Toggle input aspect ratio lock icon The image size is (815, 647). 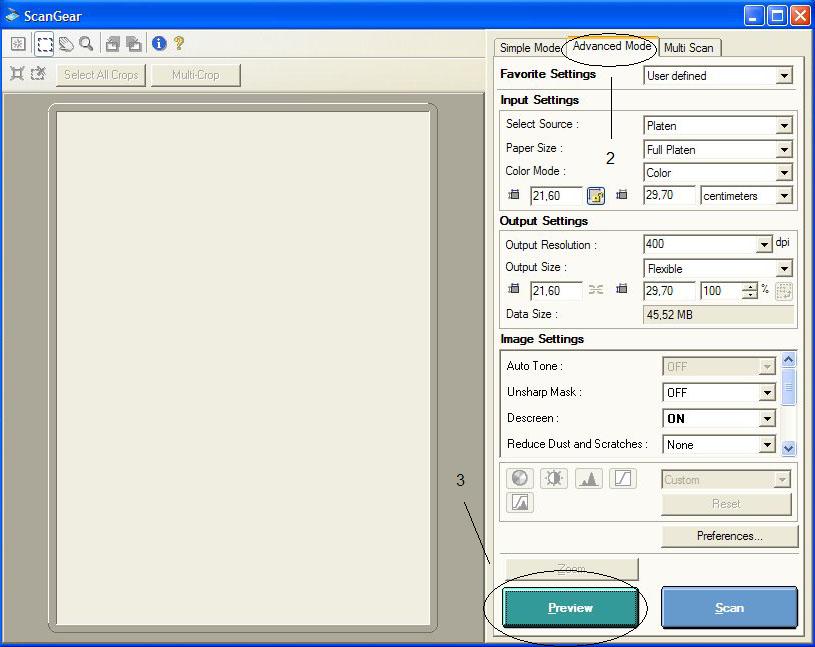click(x=596, y=196)
